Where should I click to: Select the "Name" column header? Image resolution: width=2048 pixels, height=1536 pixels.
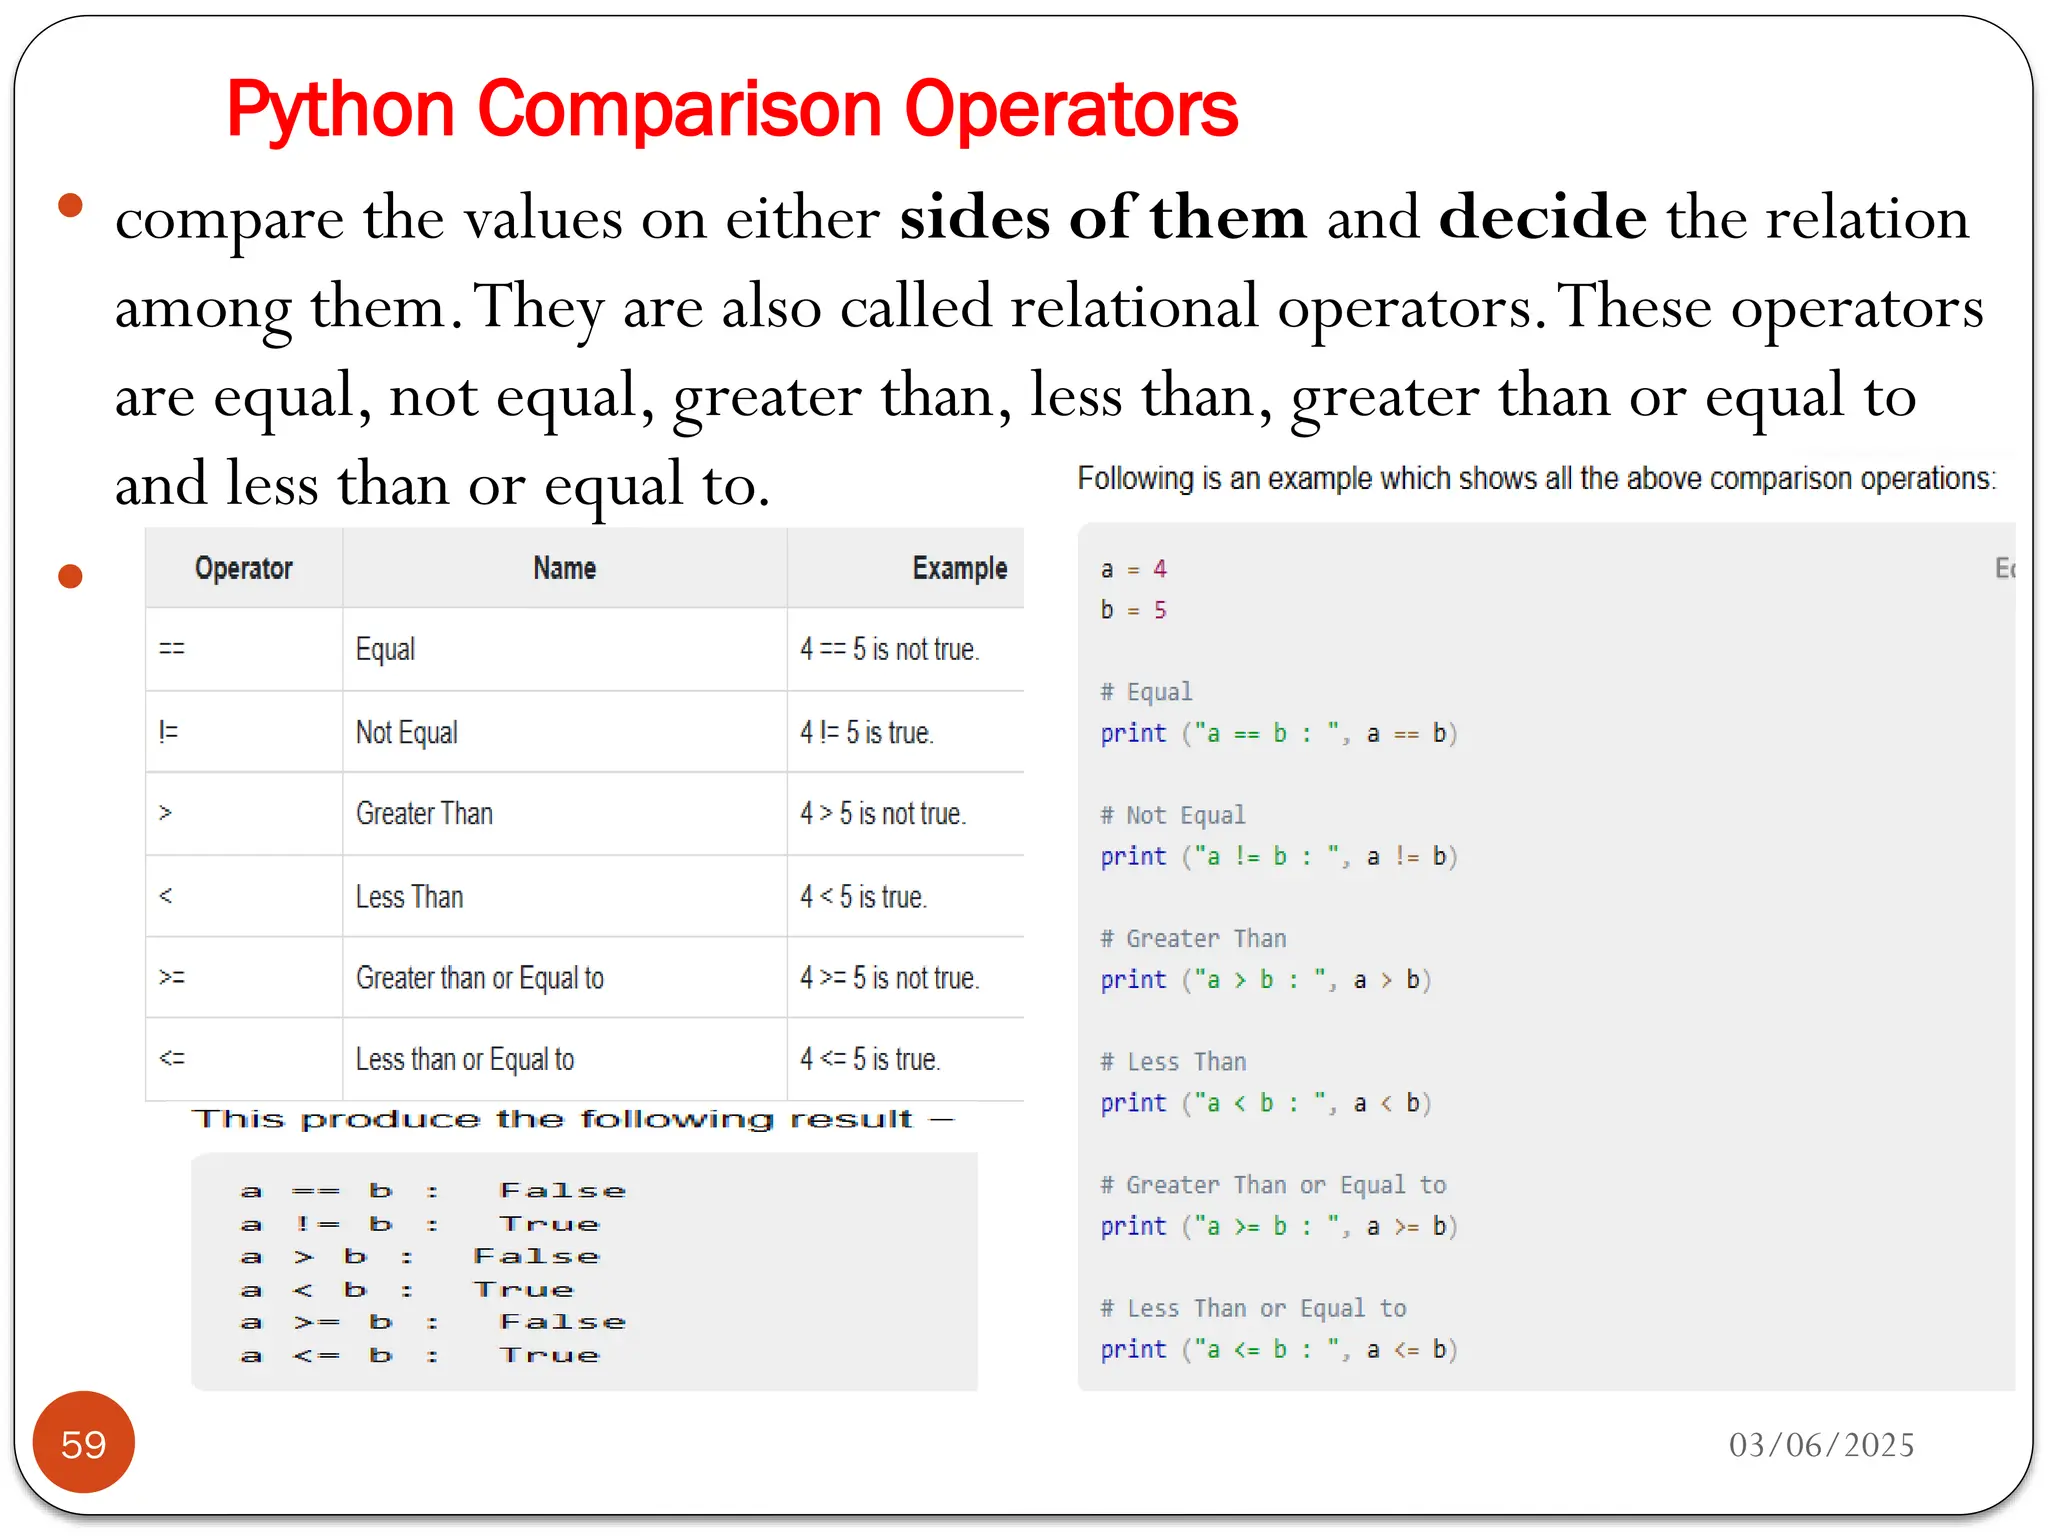(565, 568)
